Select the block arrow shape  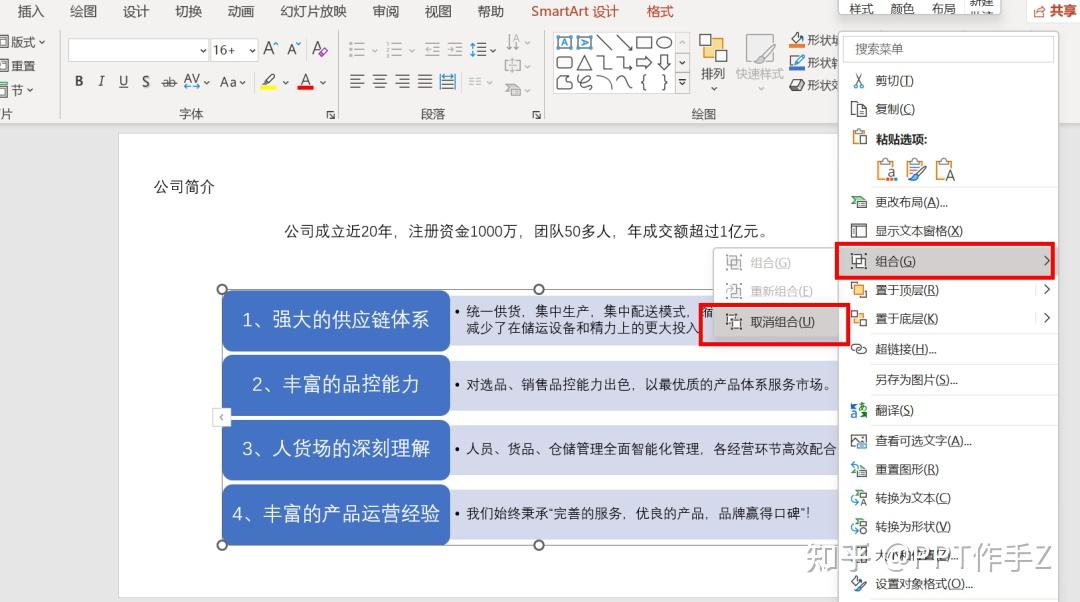[x=643, y=62]
